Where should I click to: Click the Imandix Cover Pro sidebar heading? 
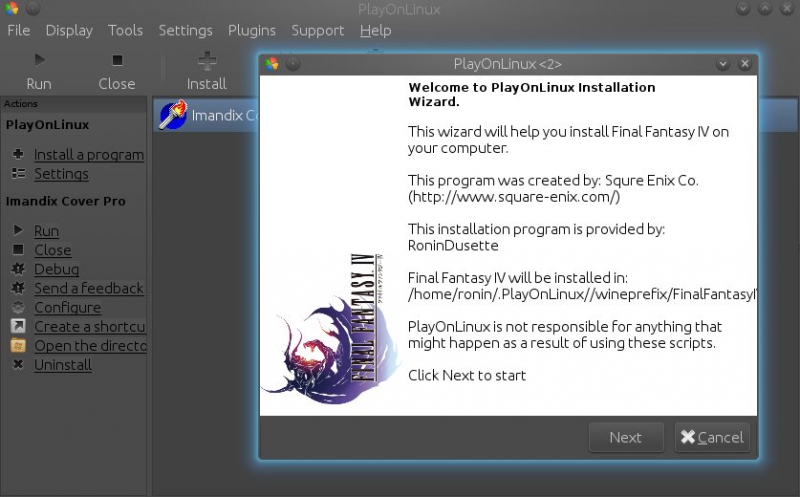click(65, 201)
